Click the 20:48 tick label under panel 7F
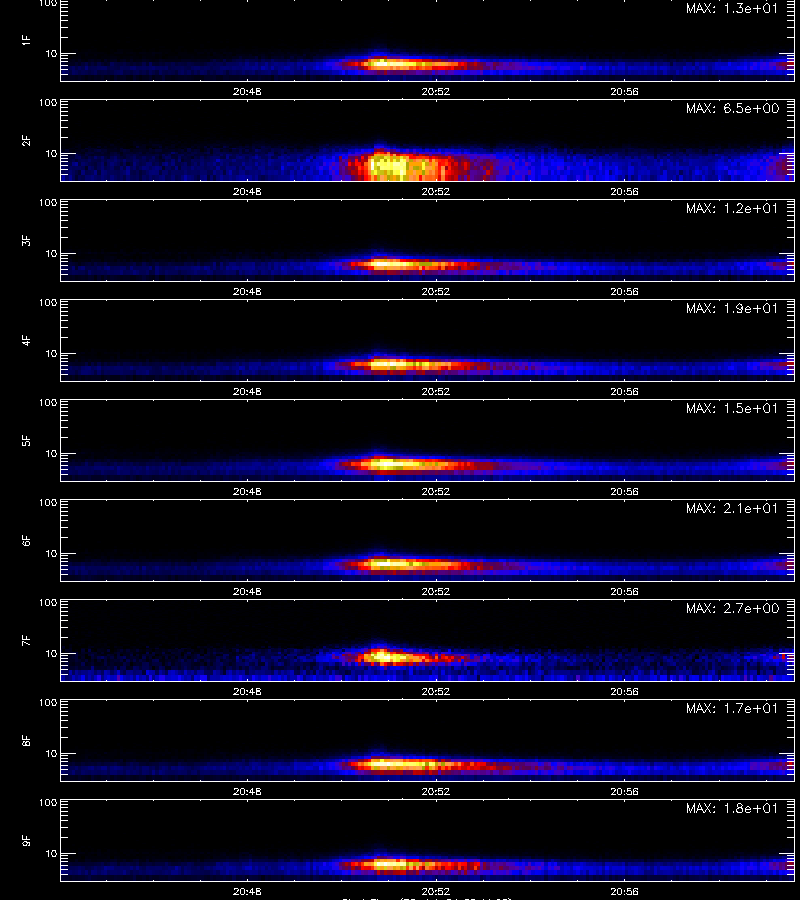This screenshot has width=800, height=900. coord(247,691)
